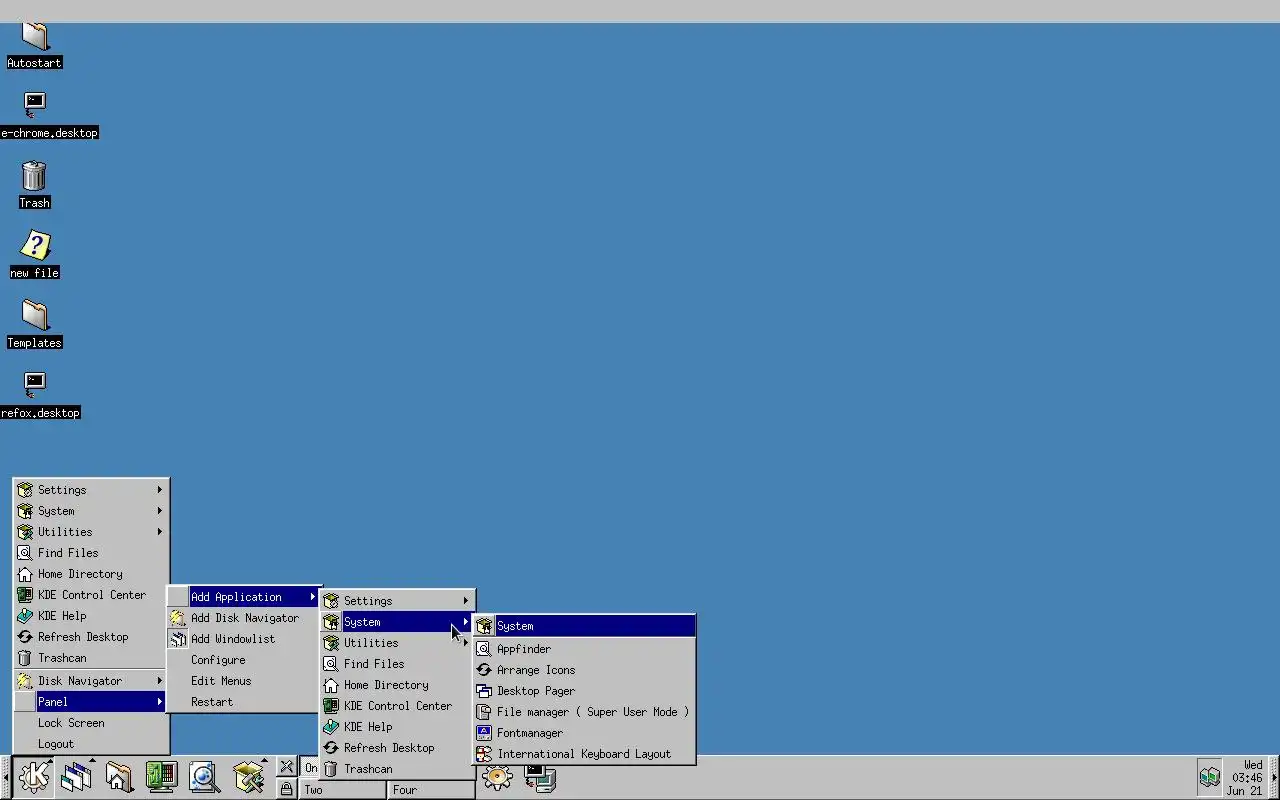
Task: Select Desktop Pager in the System submenu
Action: tap(584, 691)
